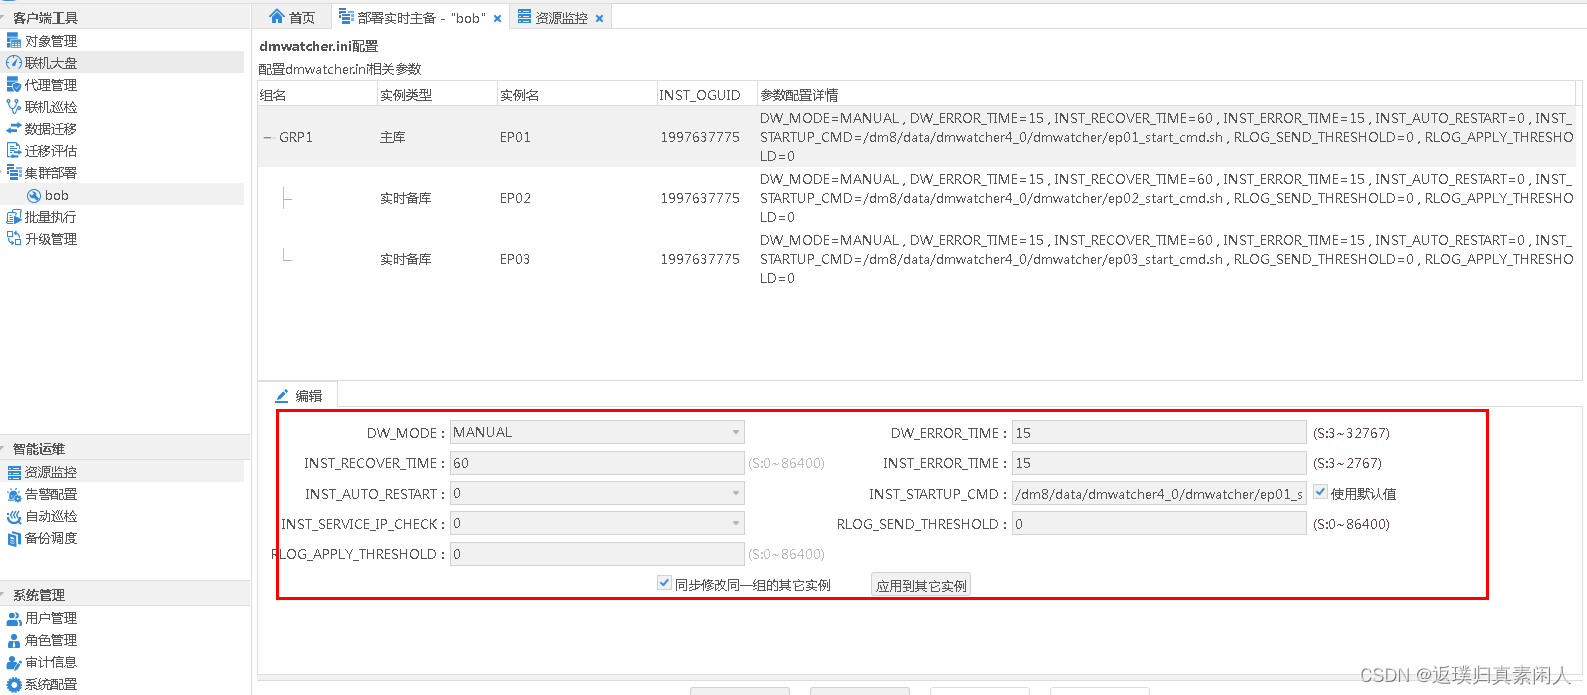Focus the INST_ERROR_TIME input field
This screenshot has width=1587, height=695.
pyautogui.click(x=1159, y=463)
